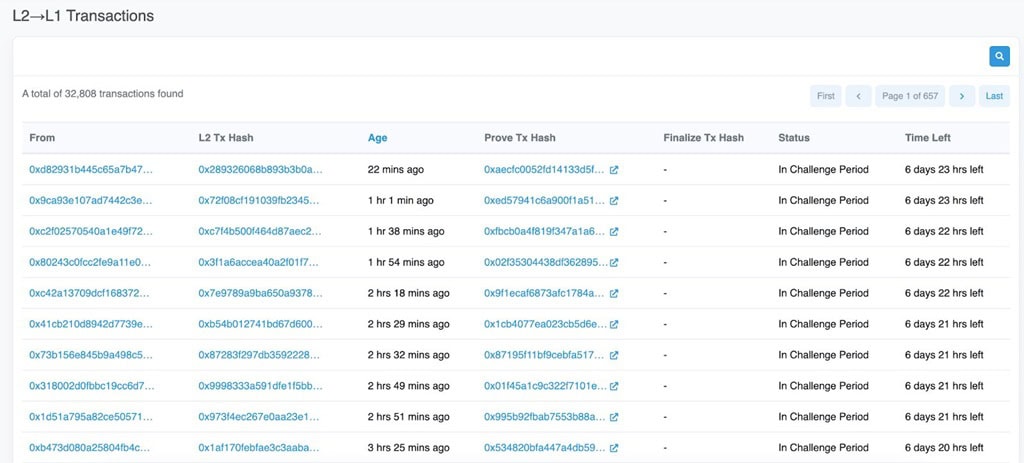
Task: Open external link icon beside 0x87195f11bf9cebfa517
Action: click(614, 356)
